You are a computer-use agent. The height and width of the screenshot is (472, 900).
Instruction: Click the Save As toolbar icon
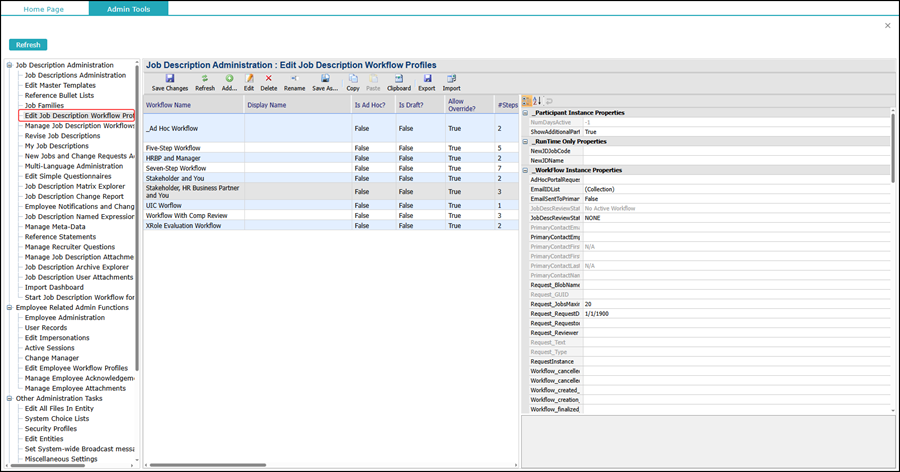[325, 78]
